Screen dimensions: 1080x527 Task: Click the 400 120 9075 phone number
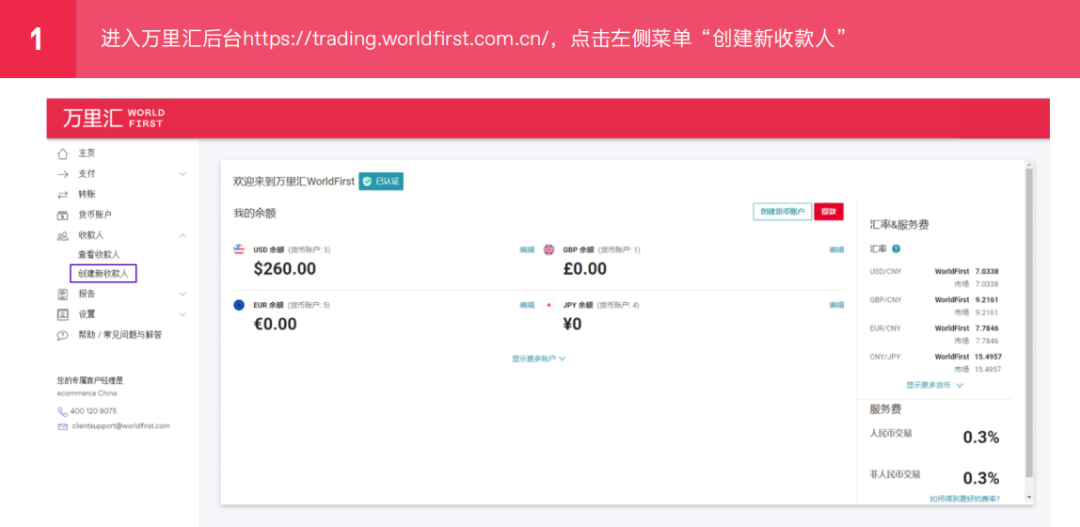[x=94, y=411]
